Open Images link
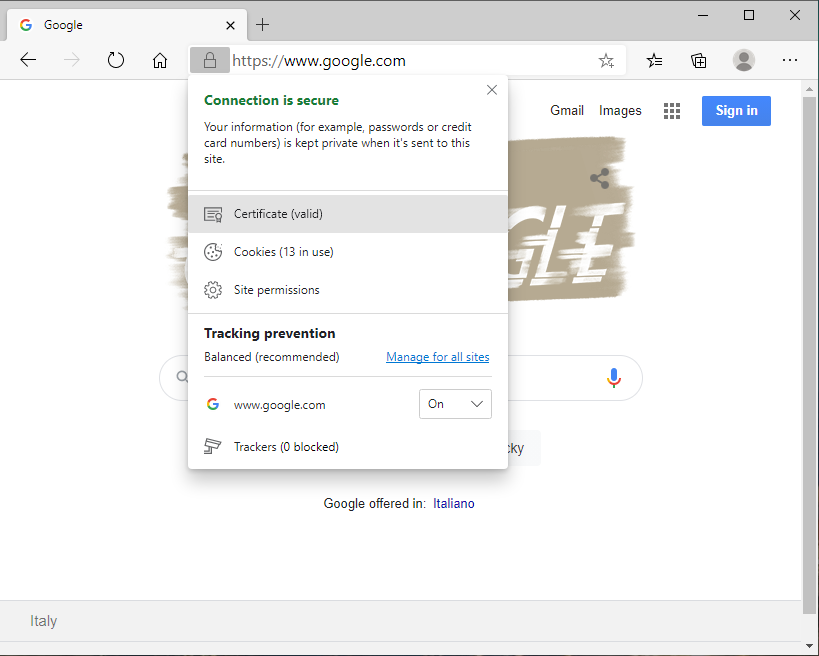 (620, 111)
